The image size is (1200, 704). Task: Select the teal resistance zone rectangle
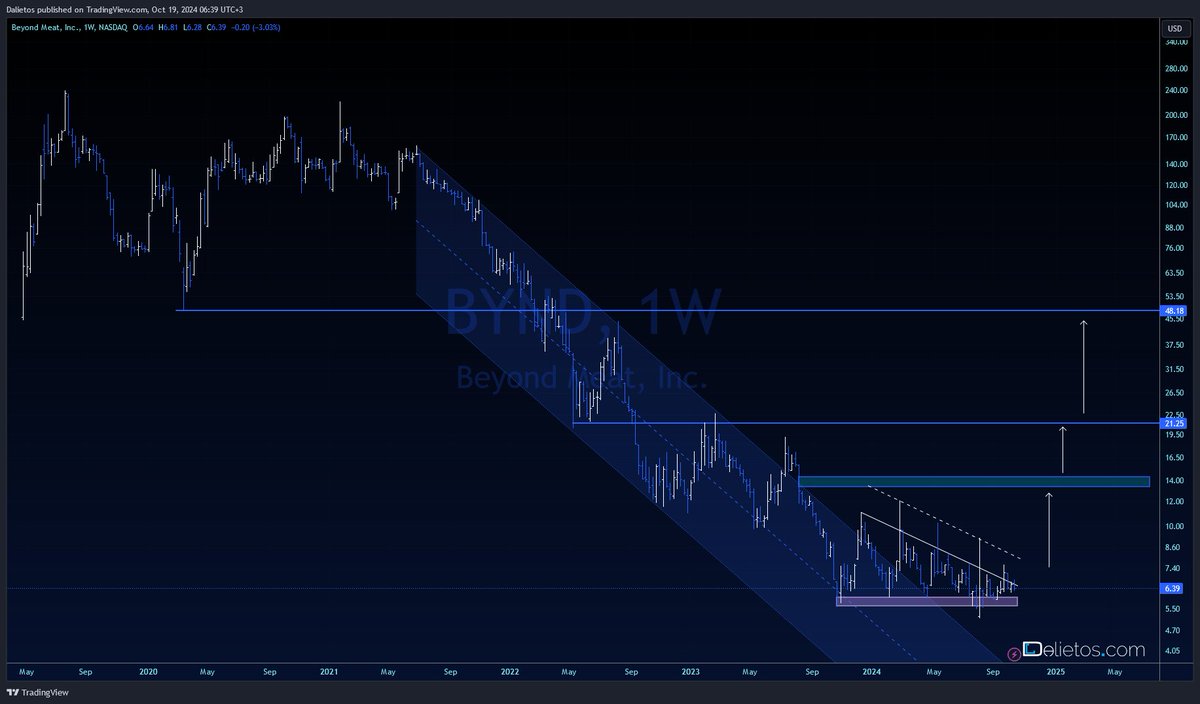(974, 481)
